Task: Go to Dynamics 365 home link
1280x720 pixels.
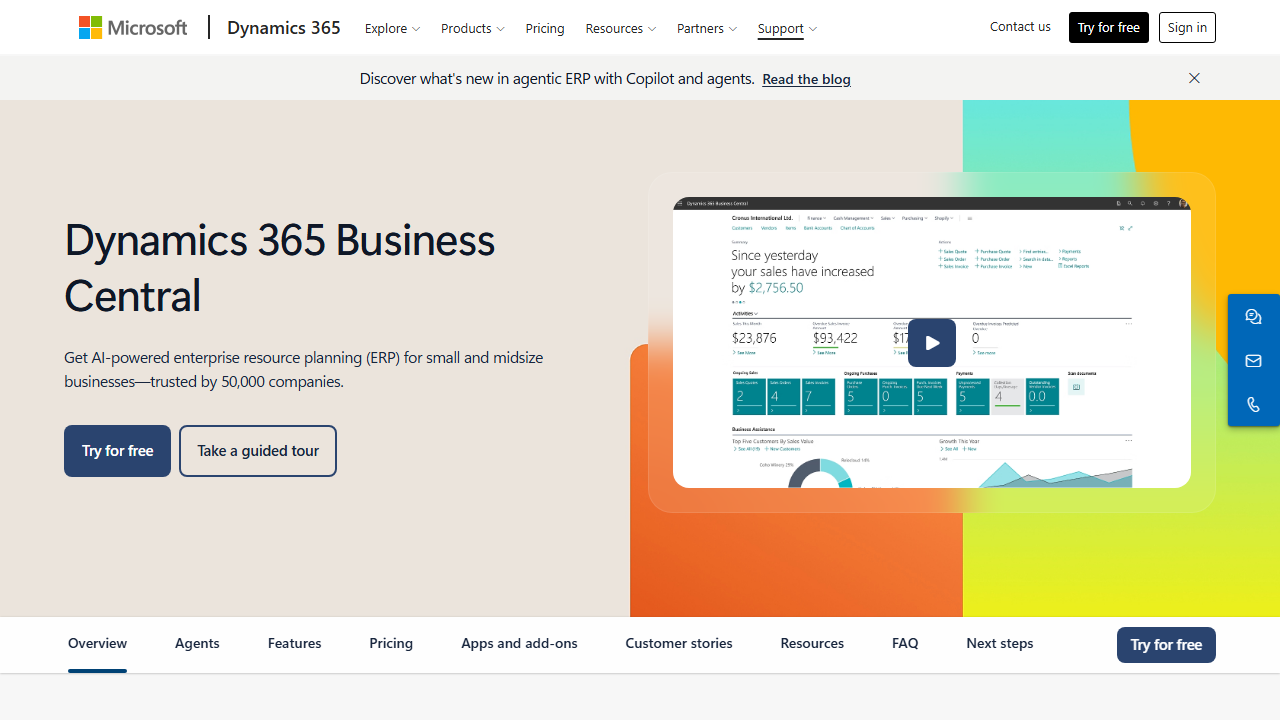Action: (284, 28)
